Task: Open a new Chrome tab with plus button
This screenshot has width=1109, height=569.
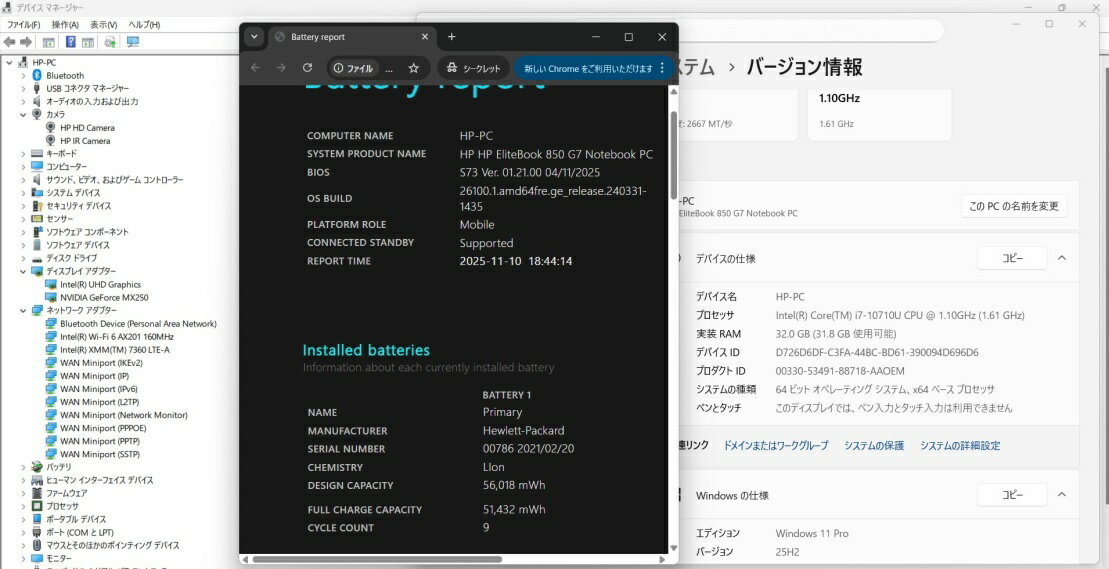Action: (451, 37)
